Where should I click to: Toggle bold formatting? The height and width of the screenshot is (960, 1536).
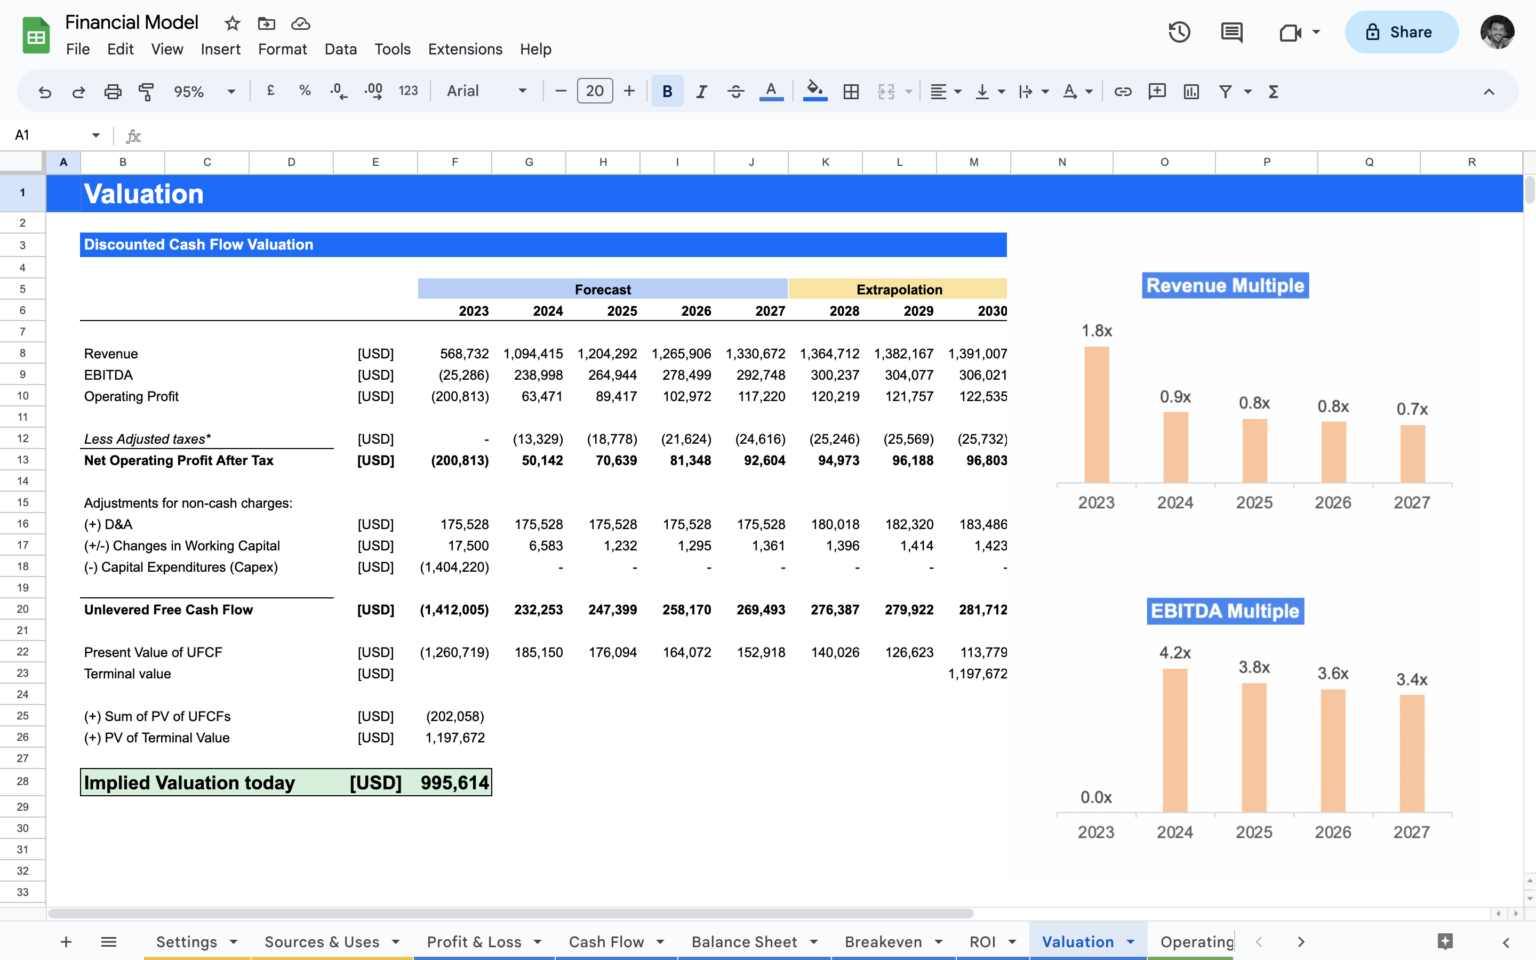[667, 91]
